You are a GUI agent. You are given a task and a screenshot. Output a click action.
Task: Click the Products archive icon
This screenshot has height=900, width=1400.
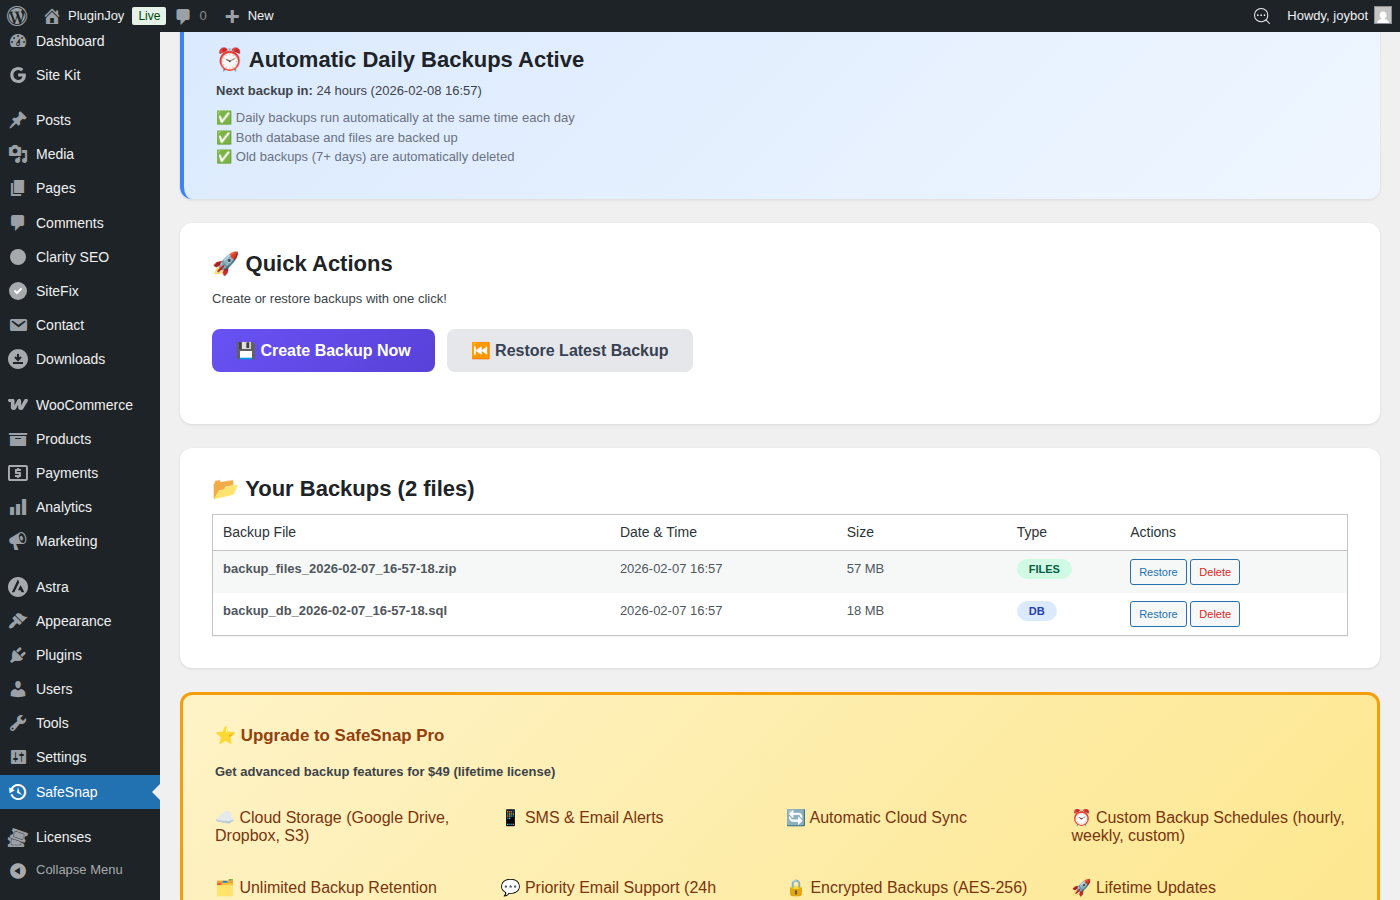click(x=18, y=439)
